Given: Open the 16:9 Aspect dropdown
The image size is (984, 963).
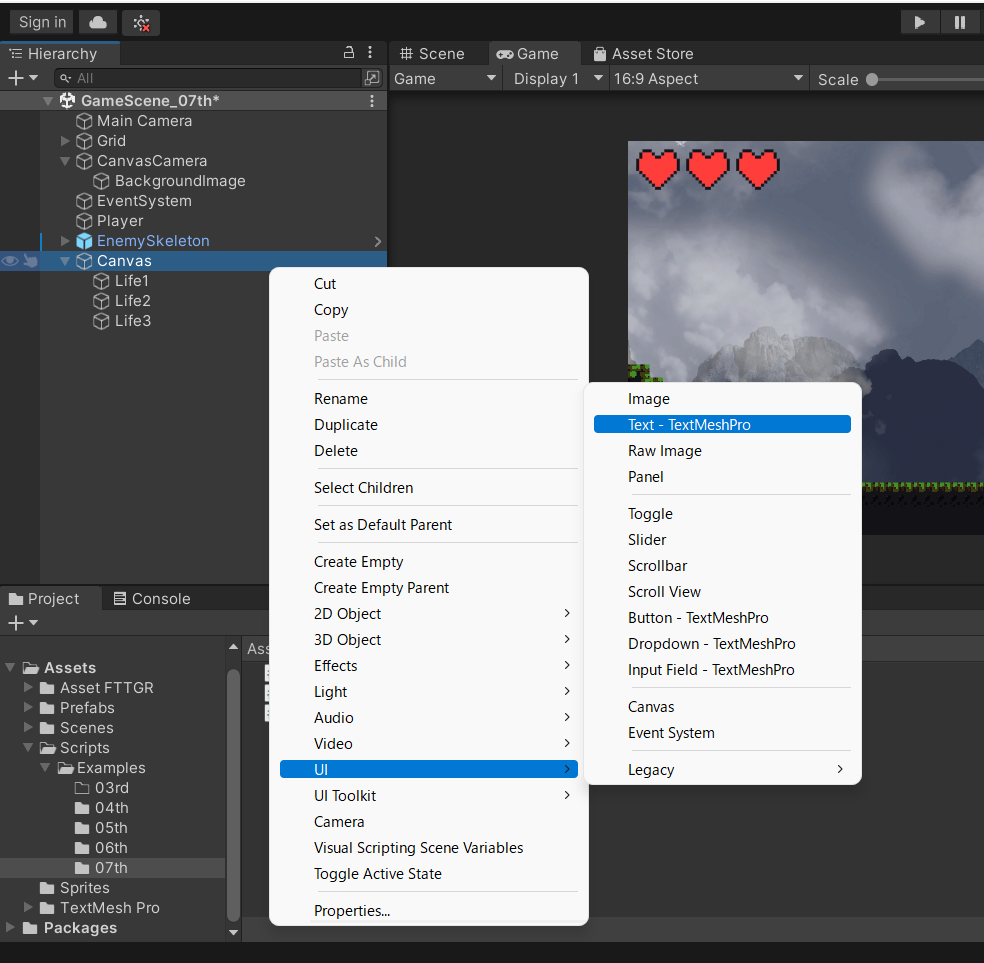Looking at the screenshot, I should click(x=709, y=79).
